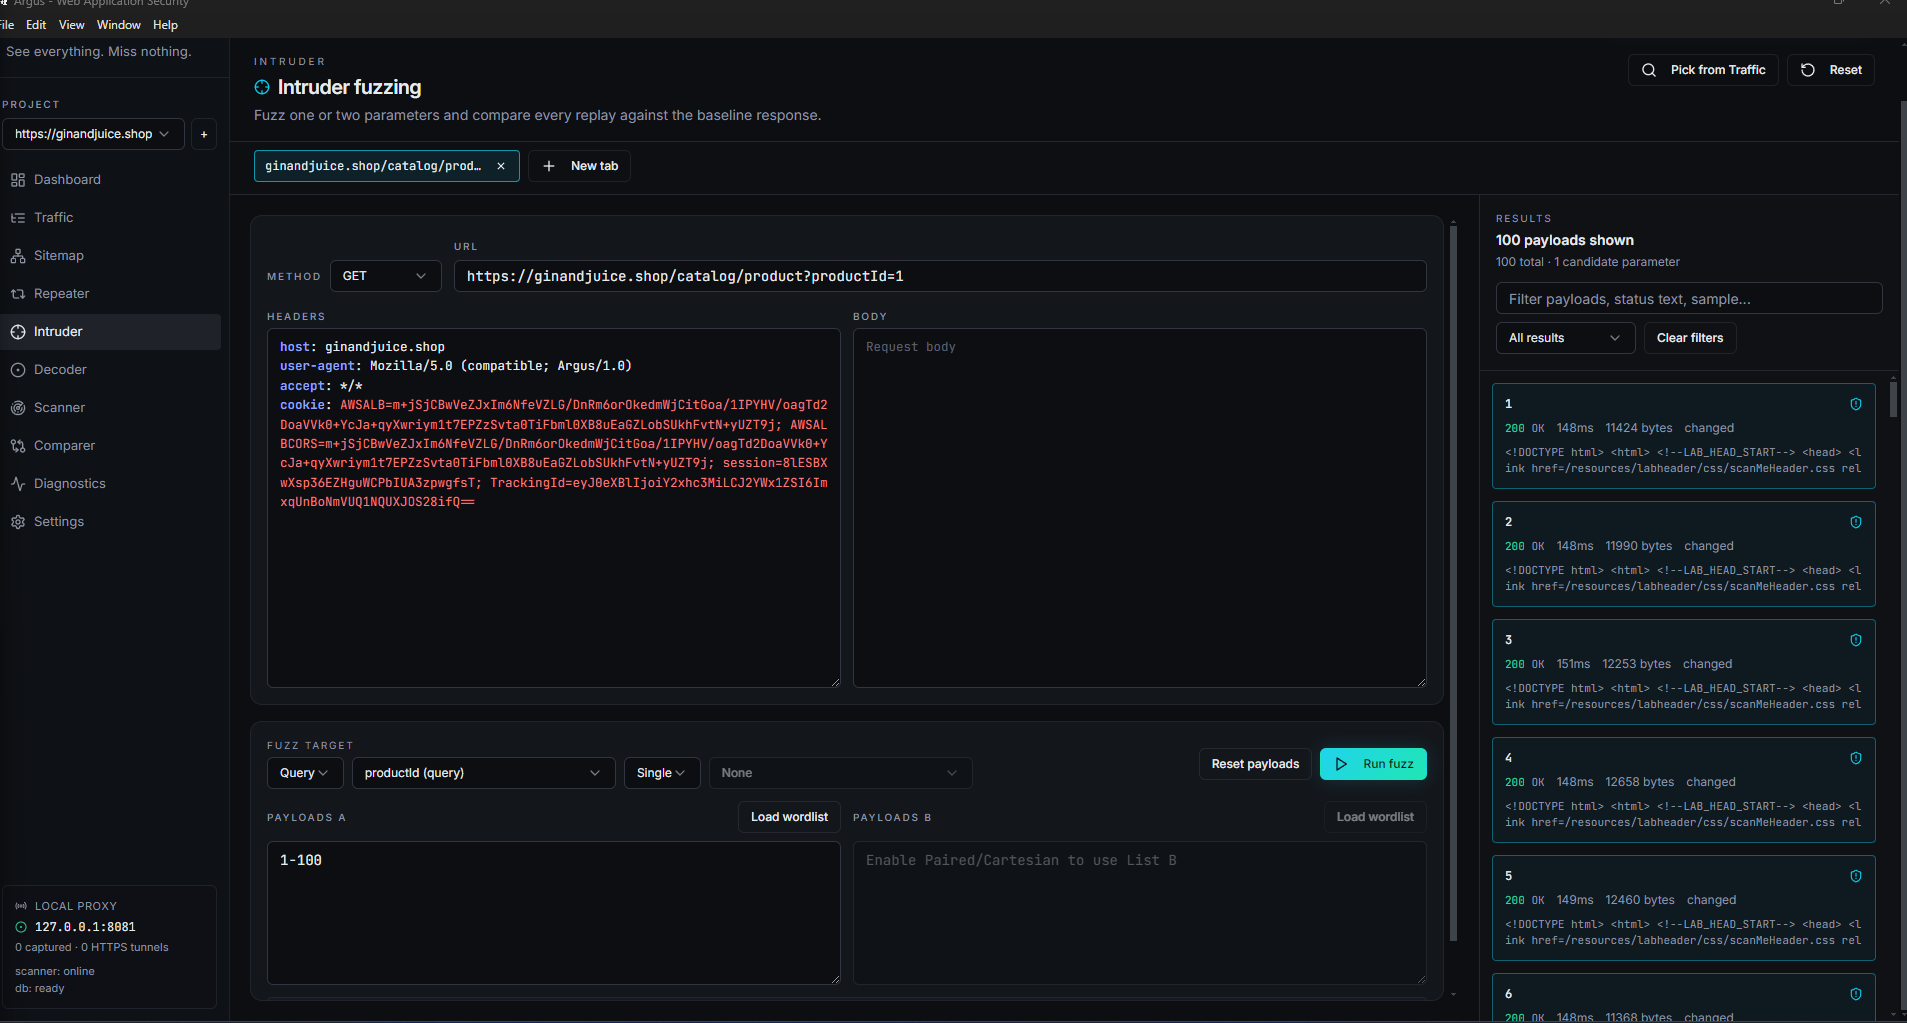Click the Reset button in the header
Screen dimensions: 1907x1023
coord(1830,70)
